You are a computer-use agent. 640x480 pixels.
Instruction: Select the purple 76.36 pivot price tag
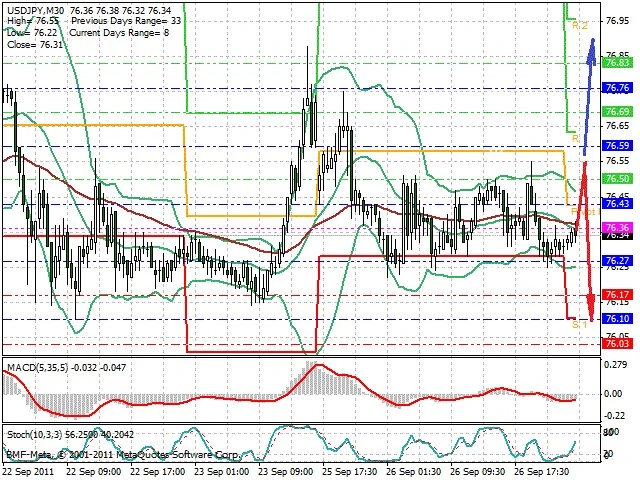click(x=616, y=228)
